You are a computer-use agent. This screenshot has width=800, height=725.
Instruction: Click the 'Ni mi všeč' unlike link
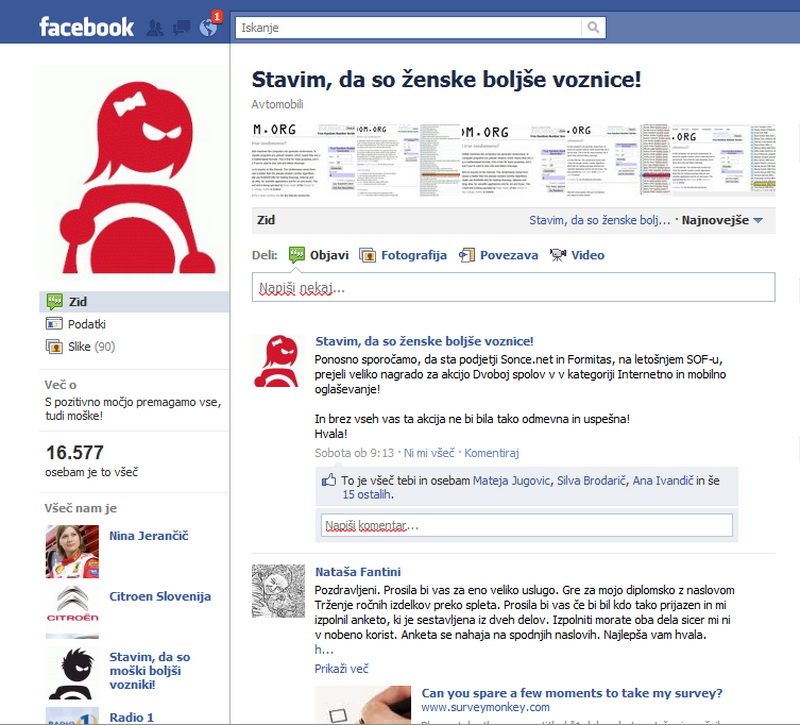point(429,453)
